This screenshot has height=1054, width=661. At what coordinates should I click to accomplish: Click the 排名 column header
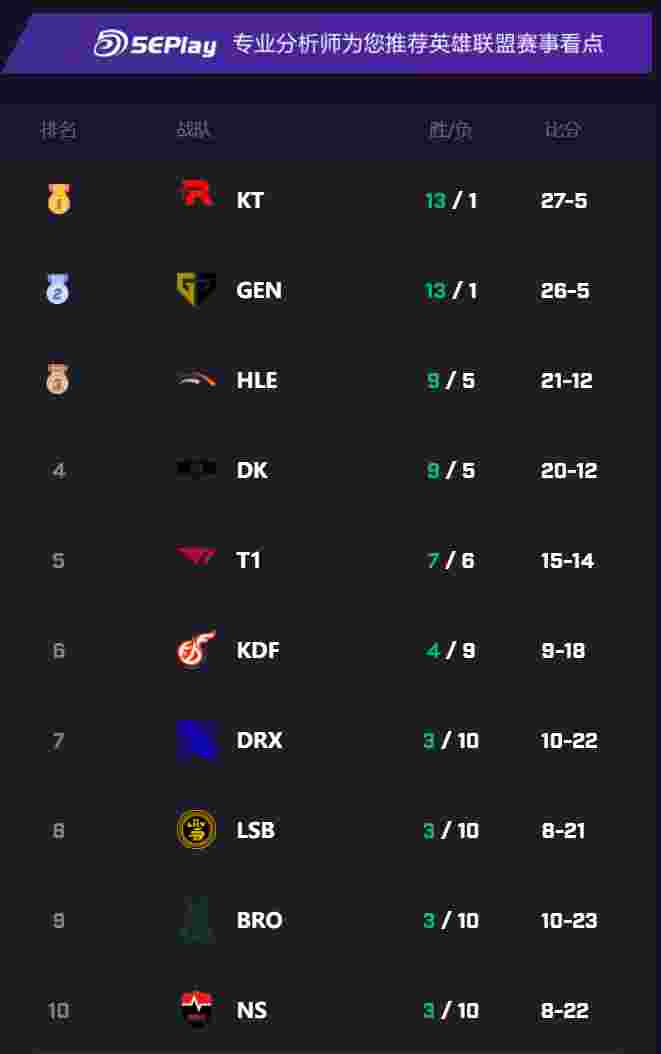click(x=58, y=130)
